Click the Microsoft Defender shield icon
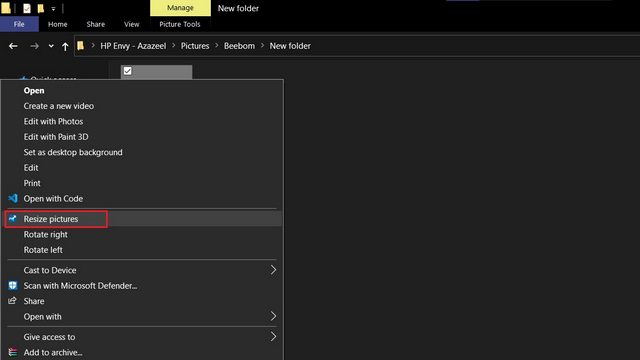The height and width of the screenshot is (360, 640). 13,285
